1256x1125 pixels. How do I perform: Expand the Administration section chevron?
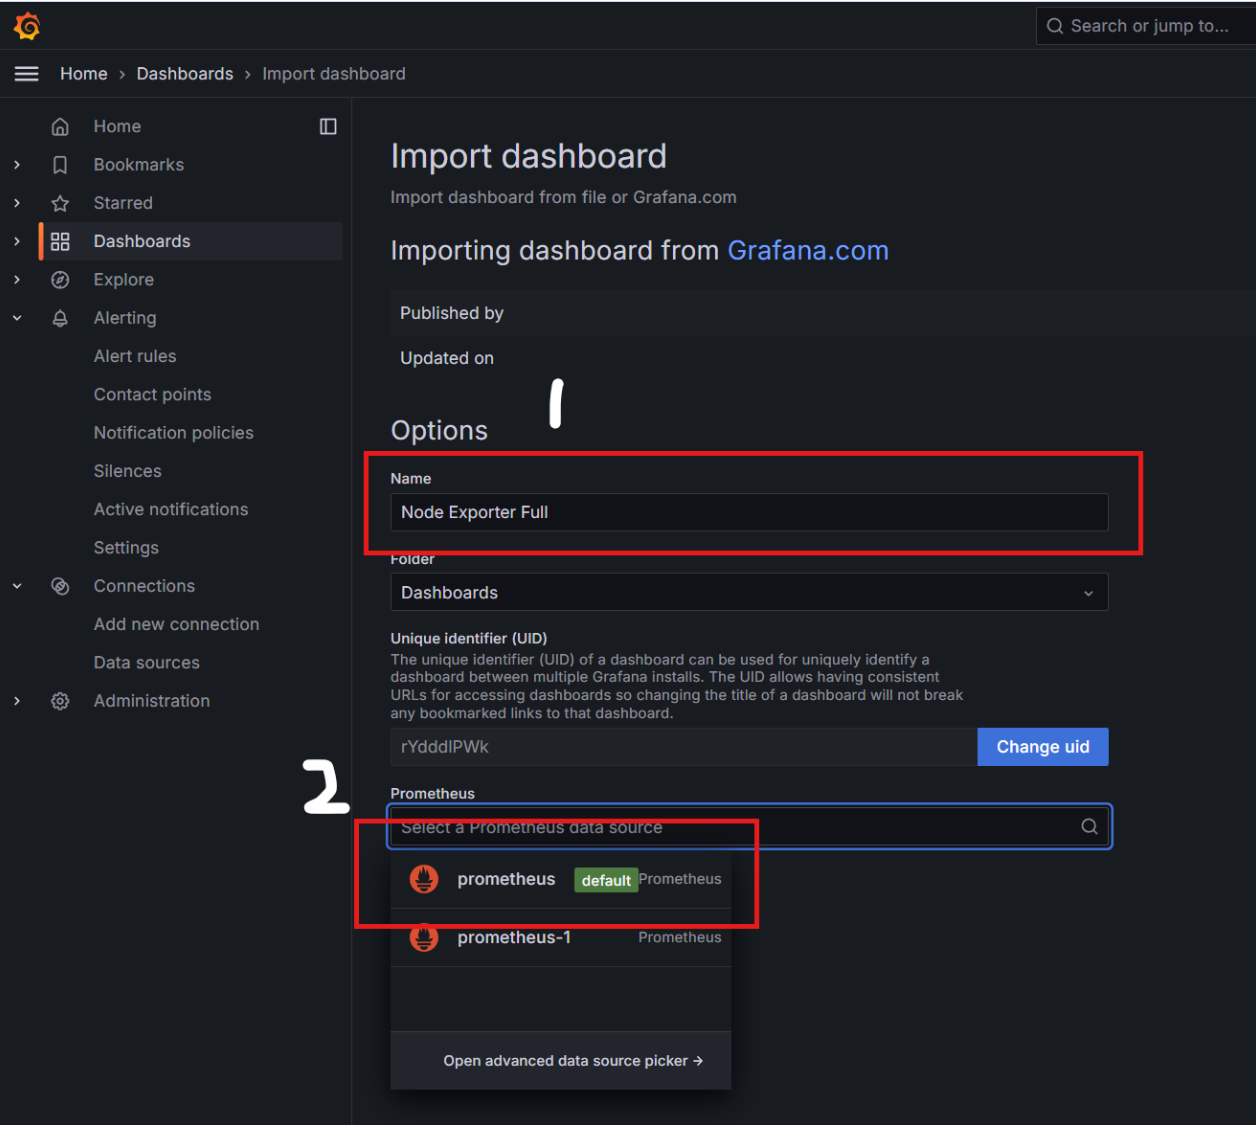(17, 701)
